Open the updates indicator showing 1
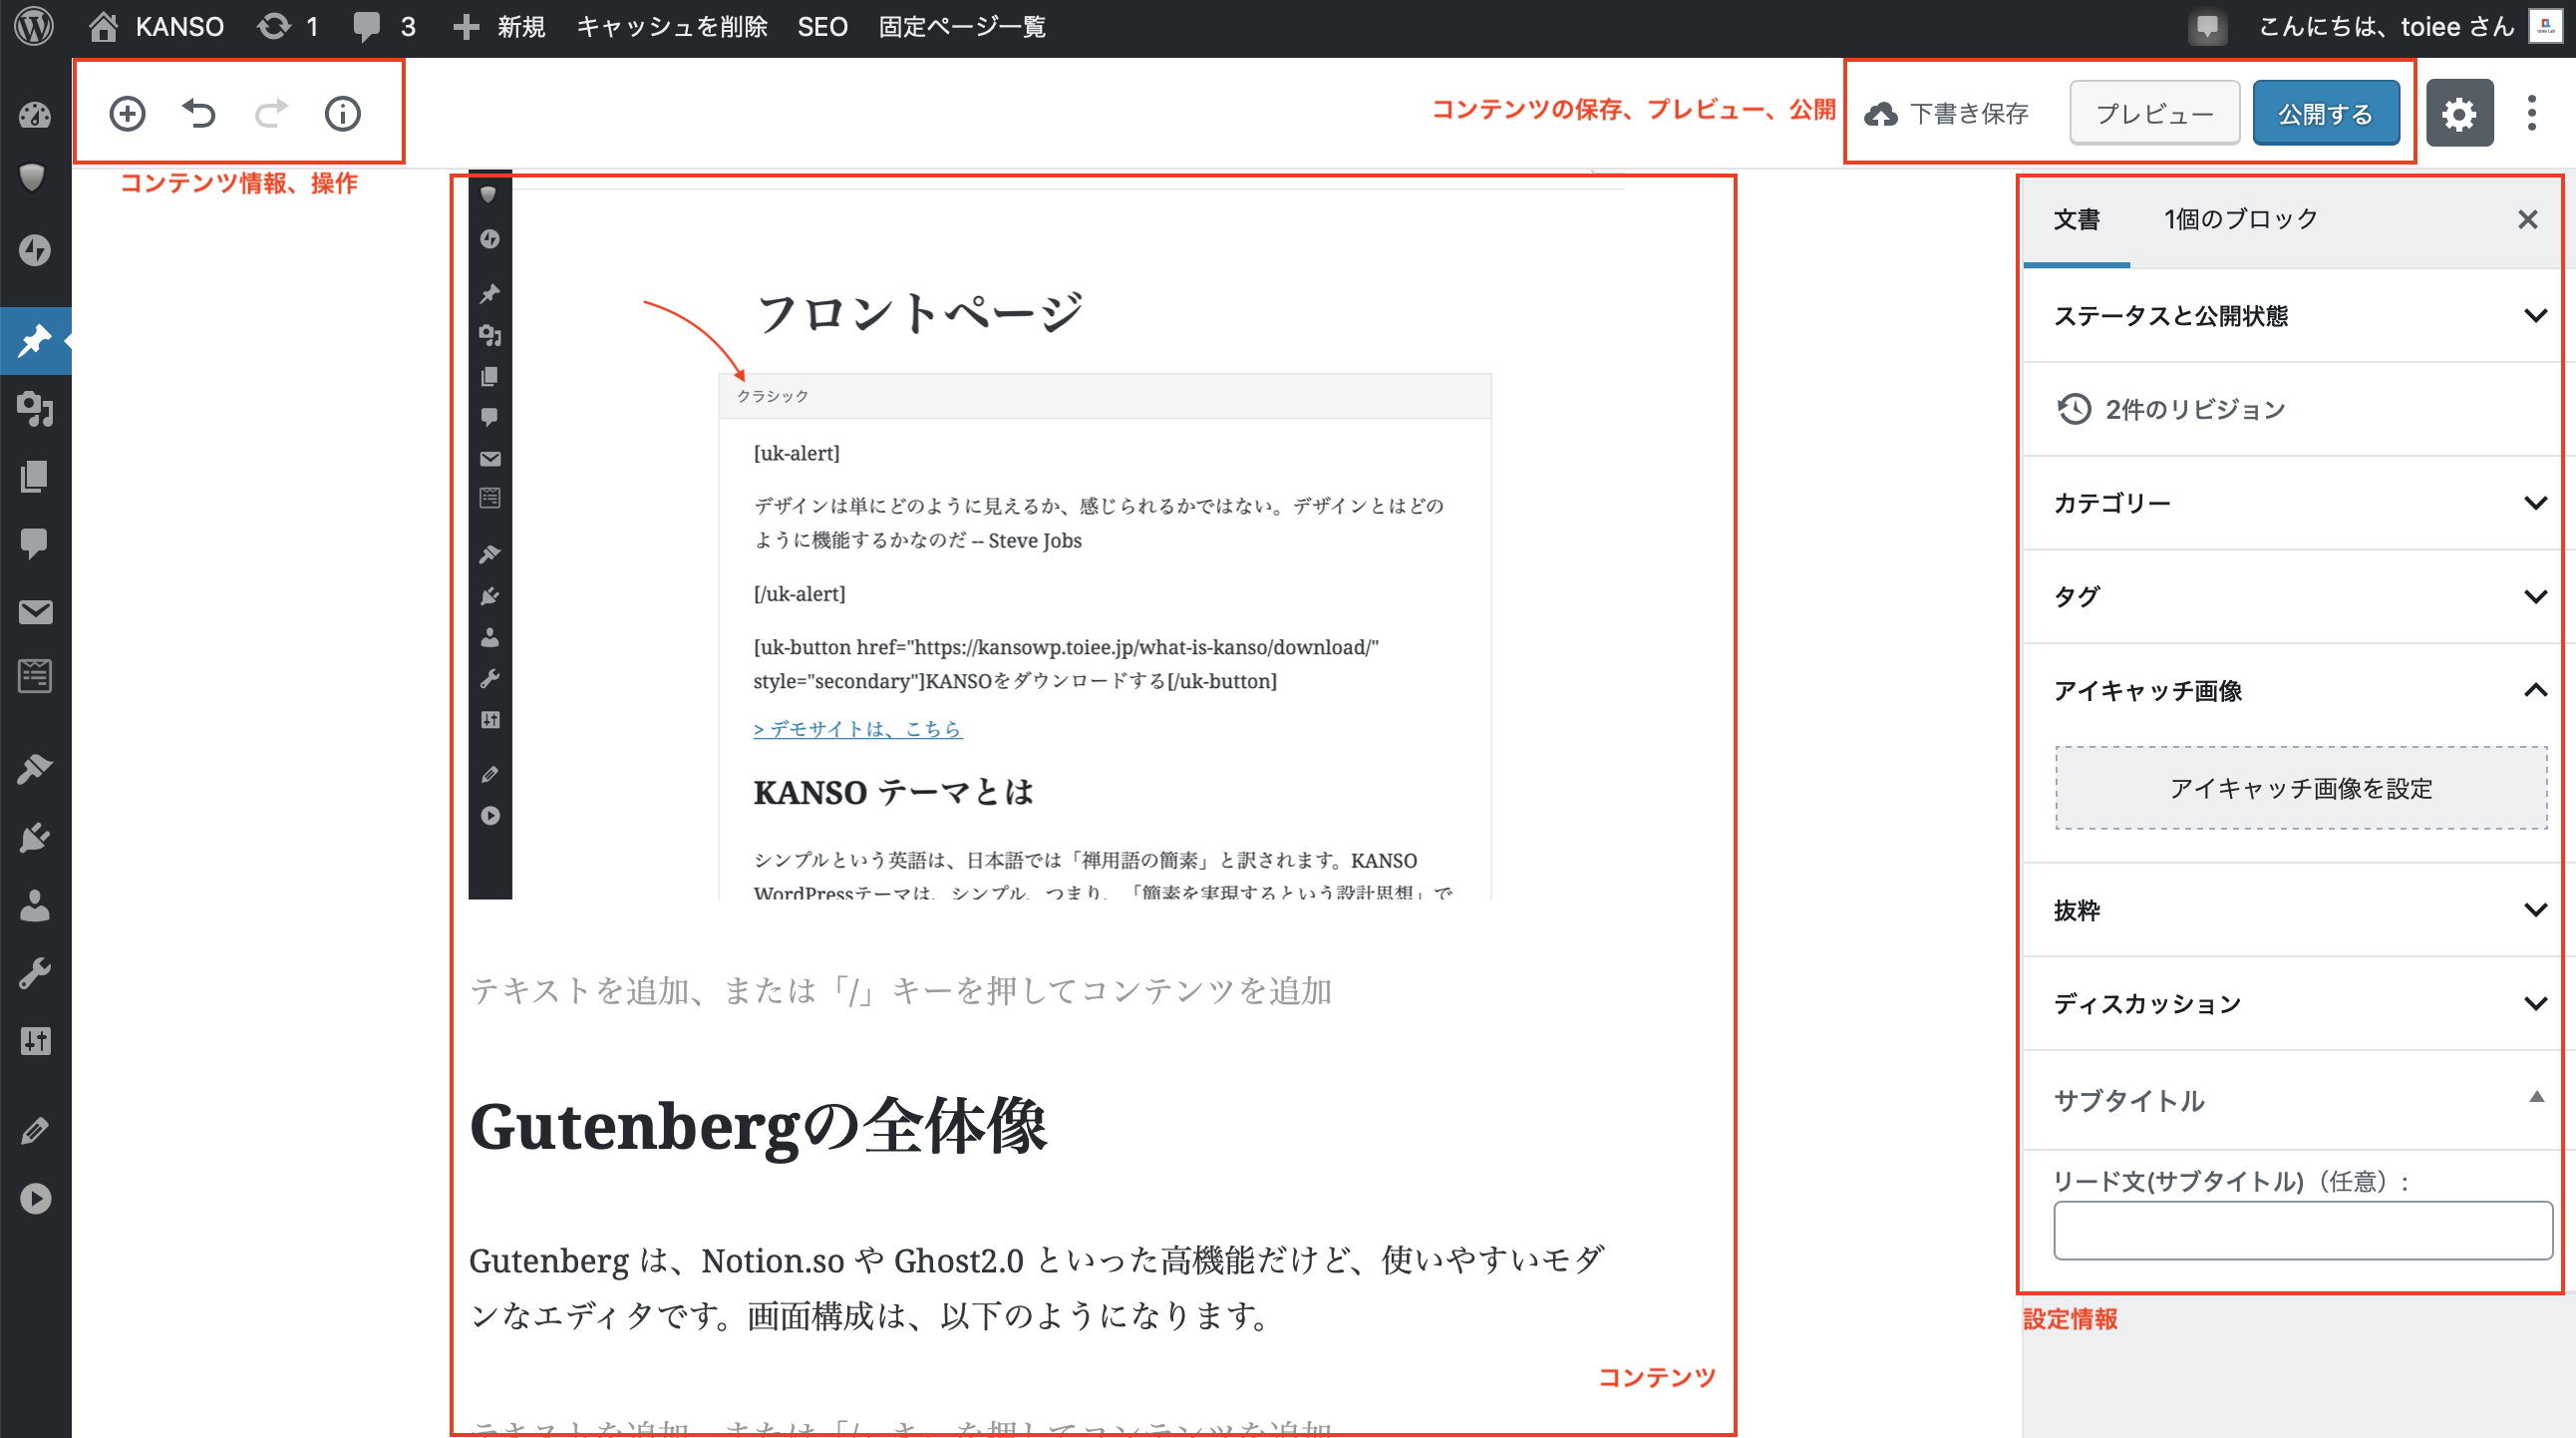The width and height of the screenshot is (2576, 1438). [288, 27]
